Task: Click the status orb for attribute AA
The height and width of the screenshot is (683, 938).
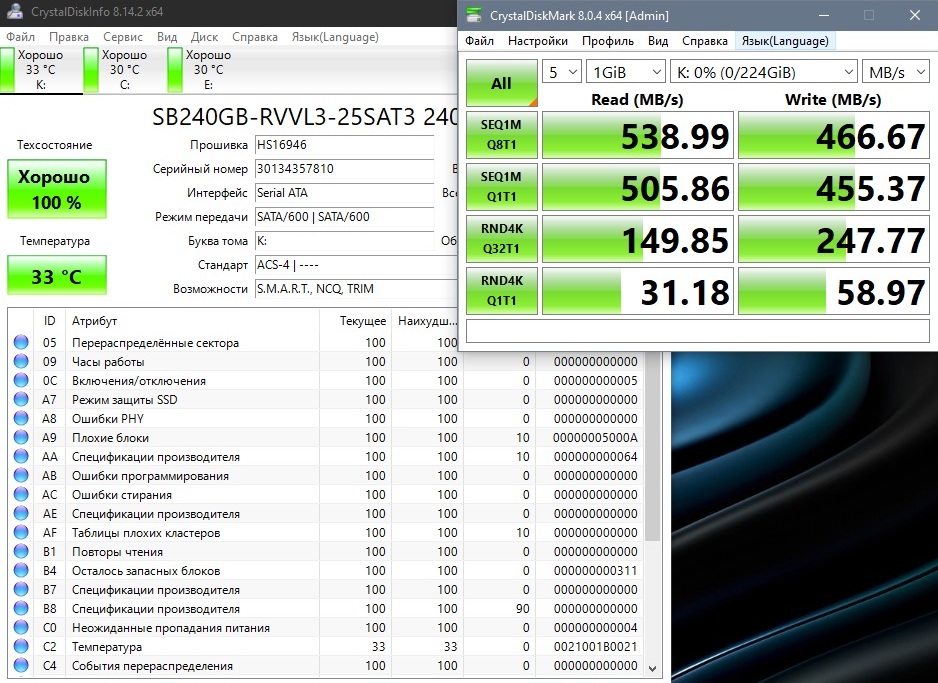Action: pyautogui.click(x=21, y=456)
